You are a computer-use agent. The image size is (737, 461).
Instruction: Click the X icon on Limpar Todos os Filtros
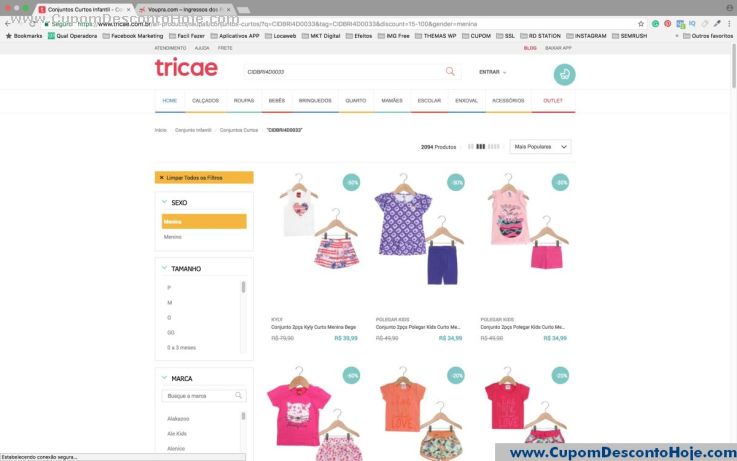[x=161, y=177]
